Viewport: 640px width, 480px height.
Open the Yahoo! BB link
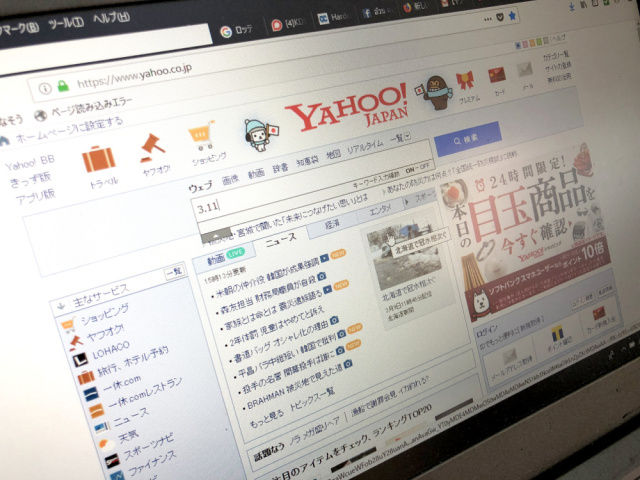coord(30,163)
